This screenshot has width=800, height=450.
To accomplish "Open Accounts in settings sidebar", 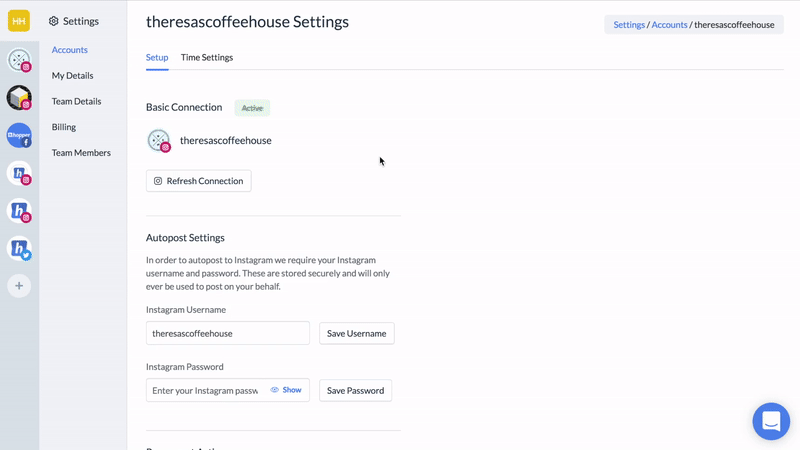I will (x=69, y=49).
